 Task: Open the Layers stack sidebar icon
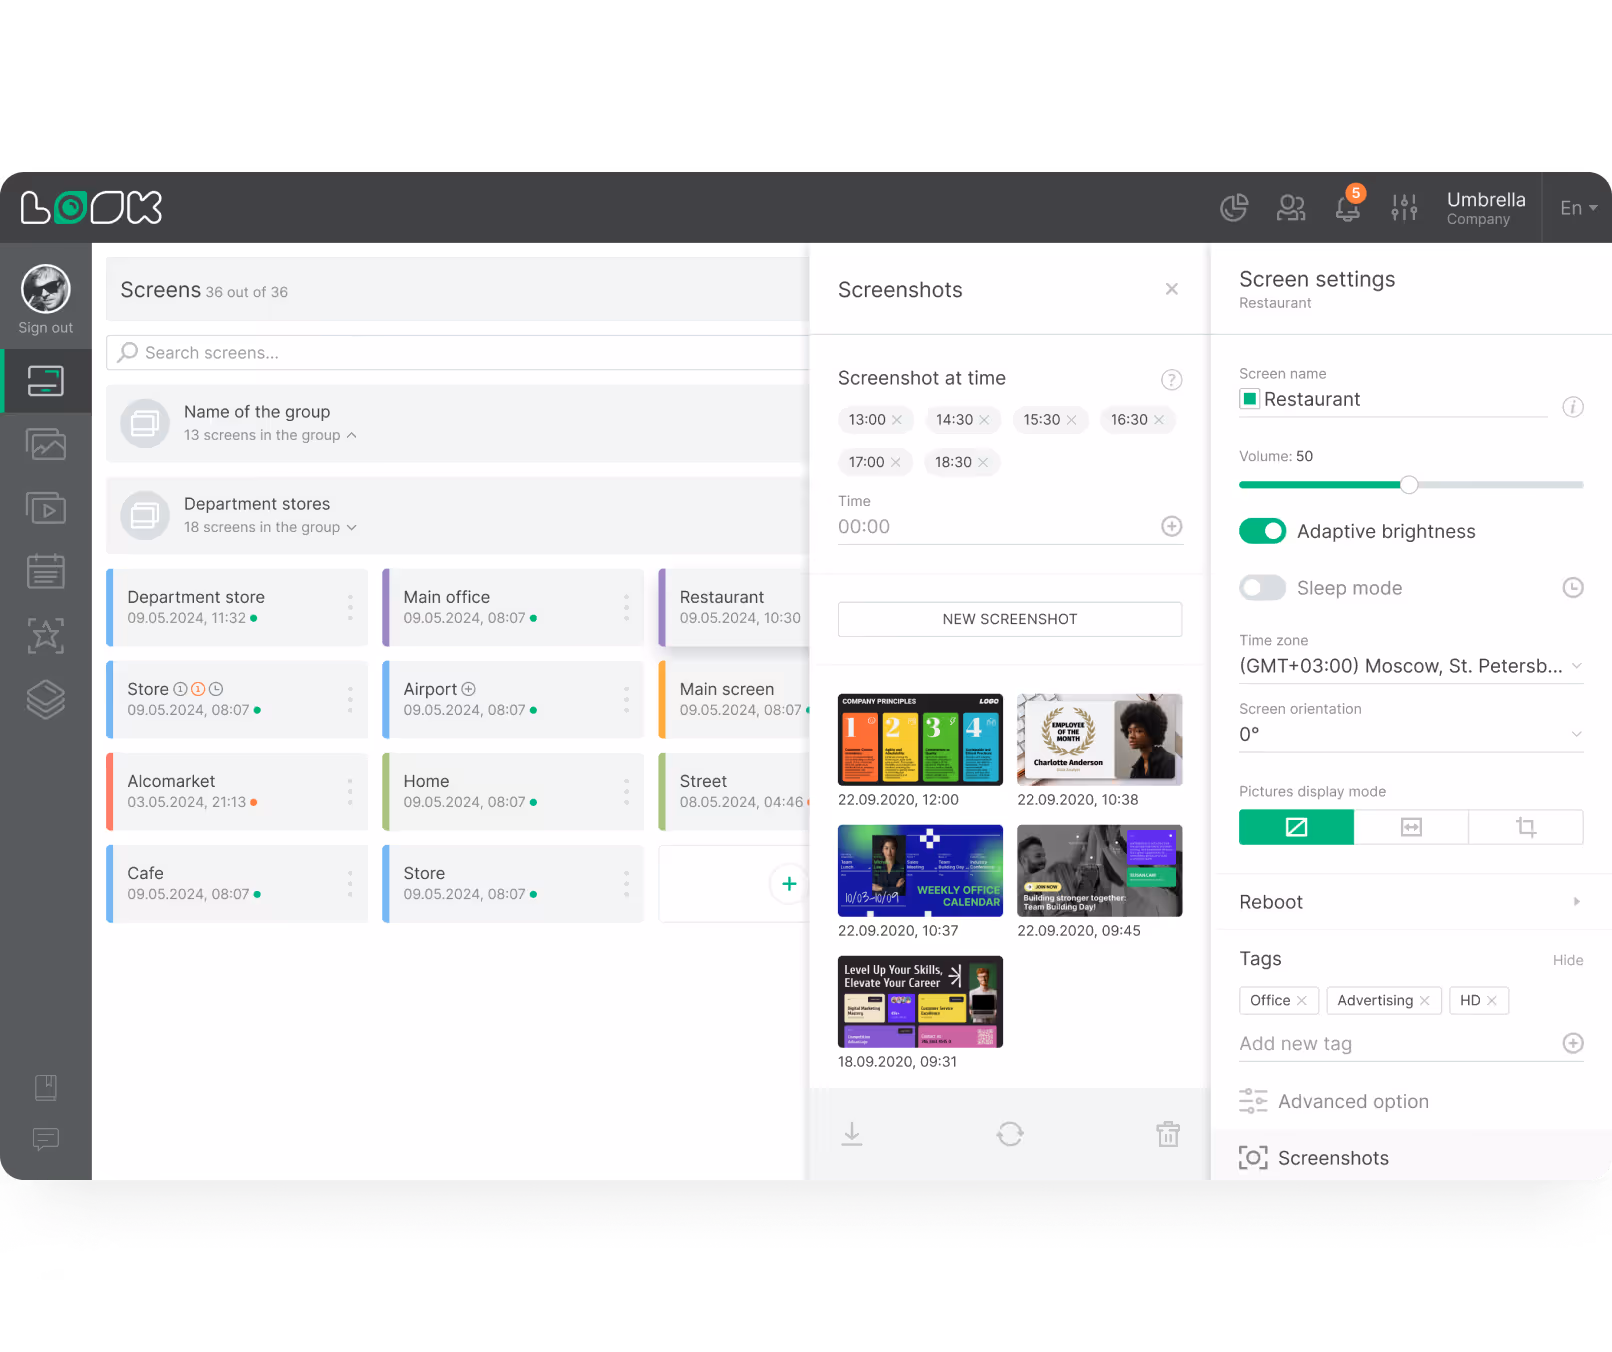point(45,700)
